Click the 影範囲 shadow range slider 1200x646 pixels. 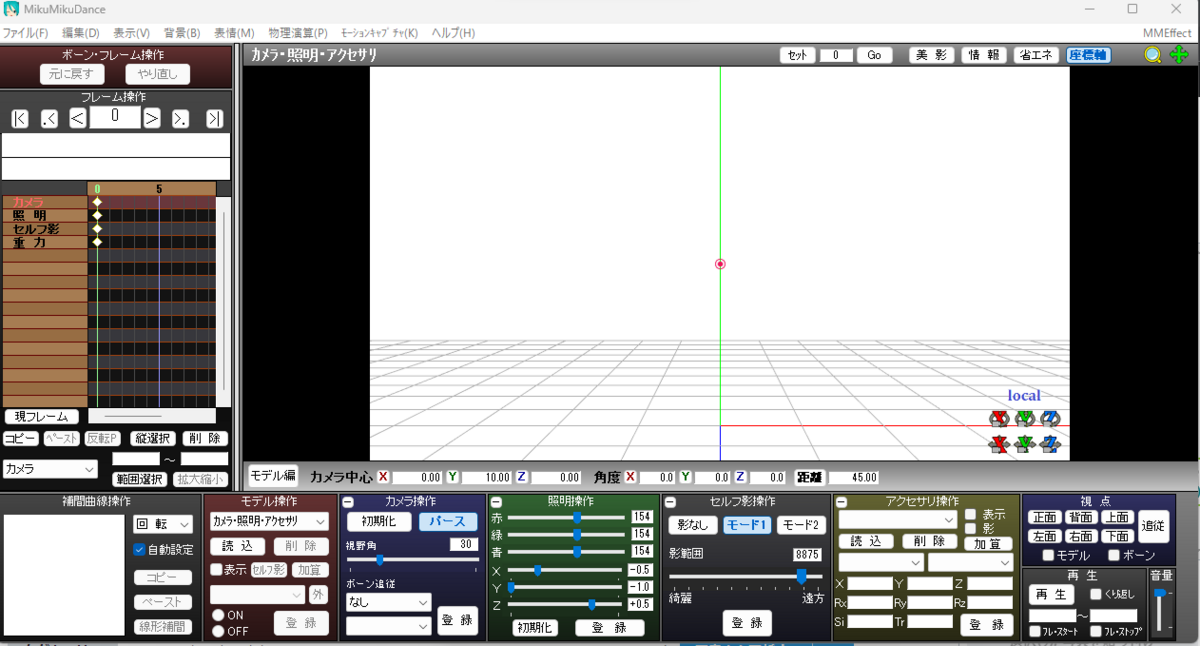(x=746, y=576)
